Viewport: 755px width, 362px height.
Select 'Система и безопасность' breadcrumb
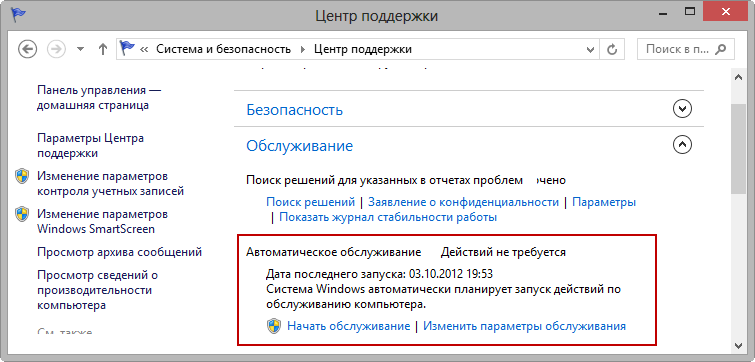(x=223, y=49)
